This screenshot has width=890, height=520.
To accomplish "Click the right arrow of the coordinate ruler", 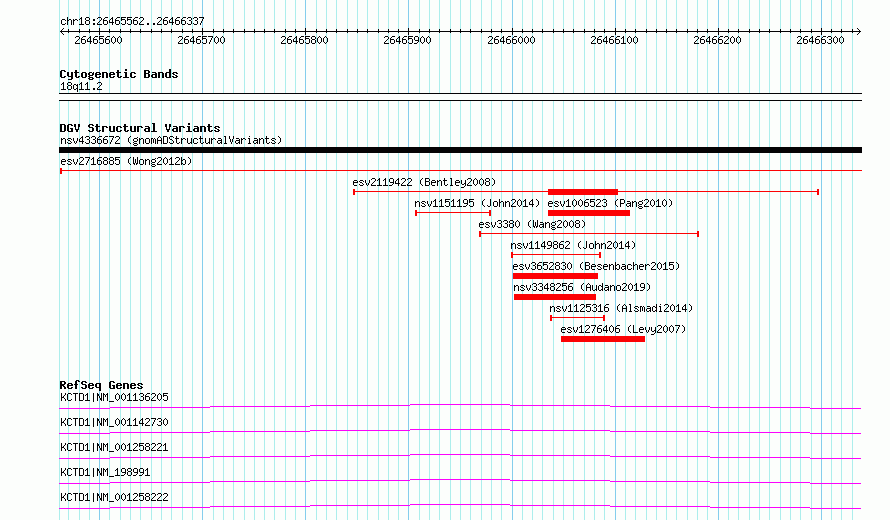I will pyautogui.click(x=858, y=32).
